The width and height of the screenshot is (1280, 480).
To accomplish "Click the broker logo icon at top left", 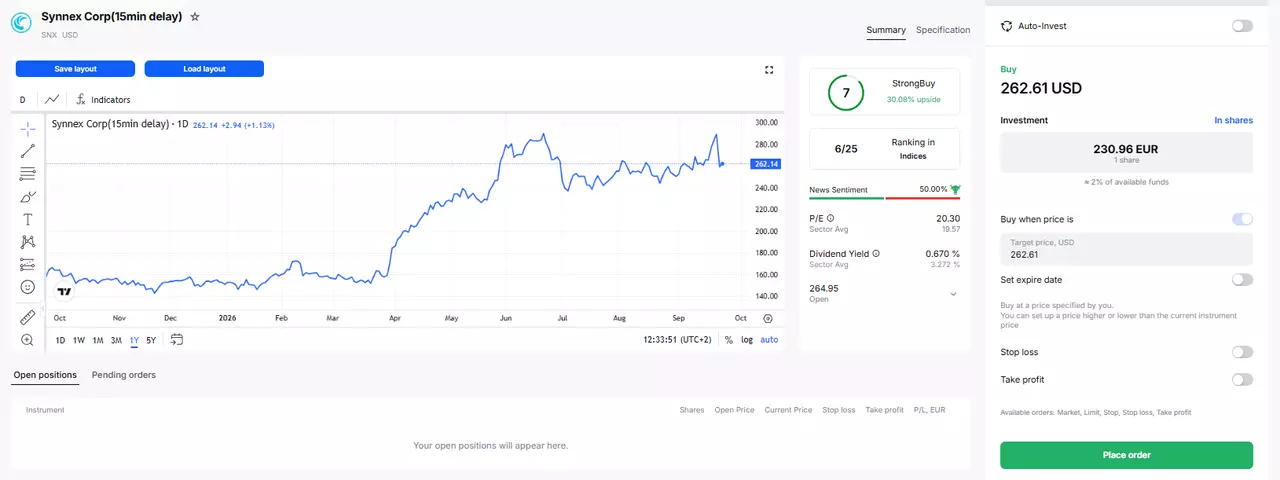I will 21,22.
